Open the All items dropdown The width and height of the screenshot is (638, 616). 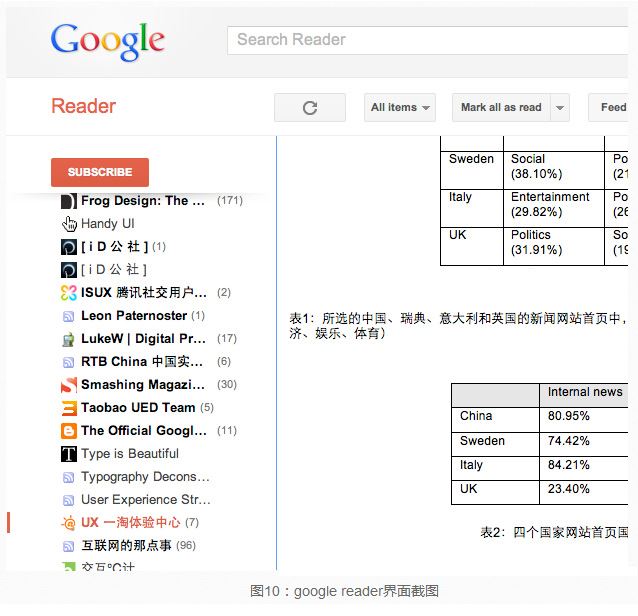point(400,107)
